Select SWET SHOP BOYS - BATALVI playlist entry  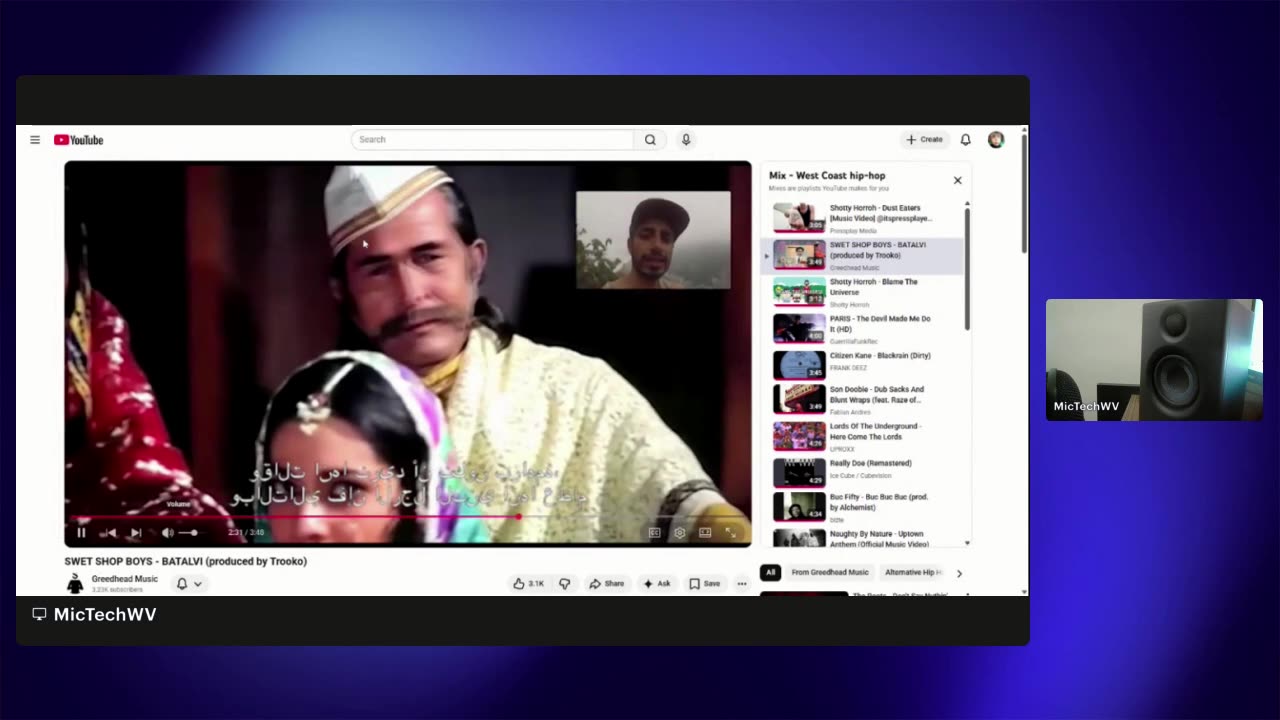(x=862, y=255)
